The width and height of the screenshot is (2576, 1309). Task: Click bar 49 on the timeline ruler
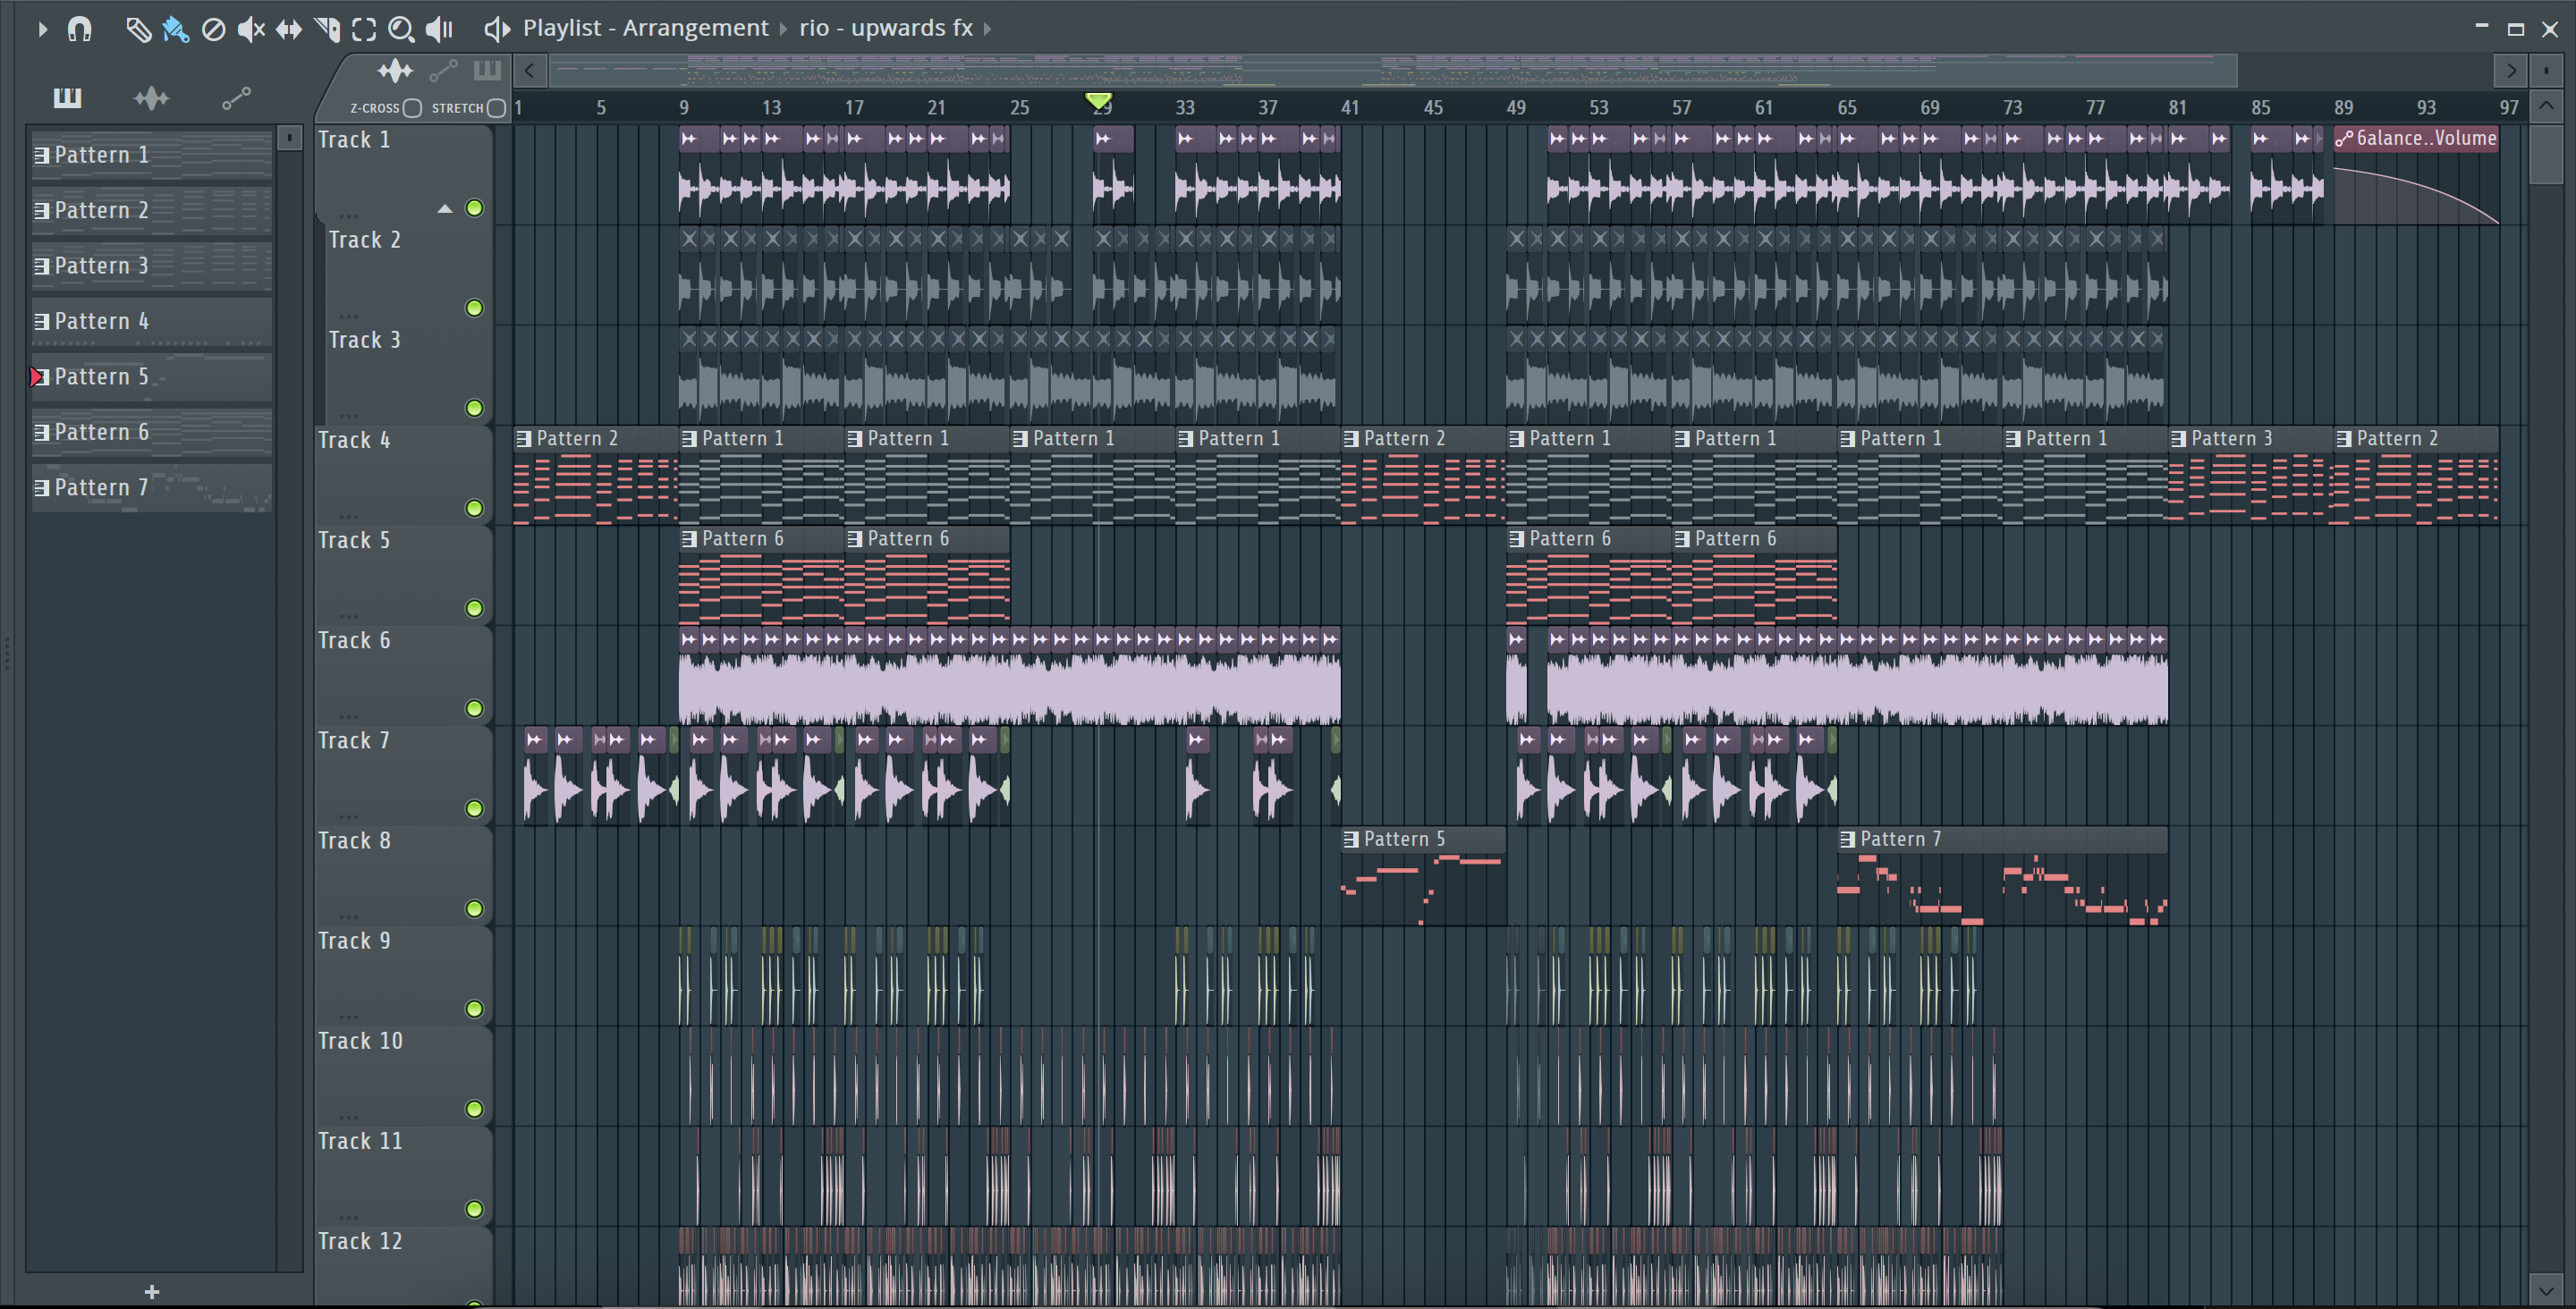tap(1516, 107)
